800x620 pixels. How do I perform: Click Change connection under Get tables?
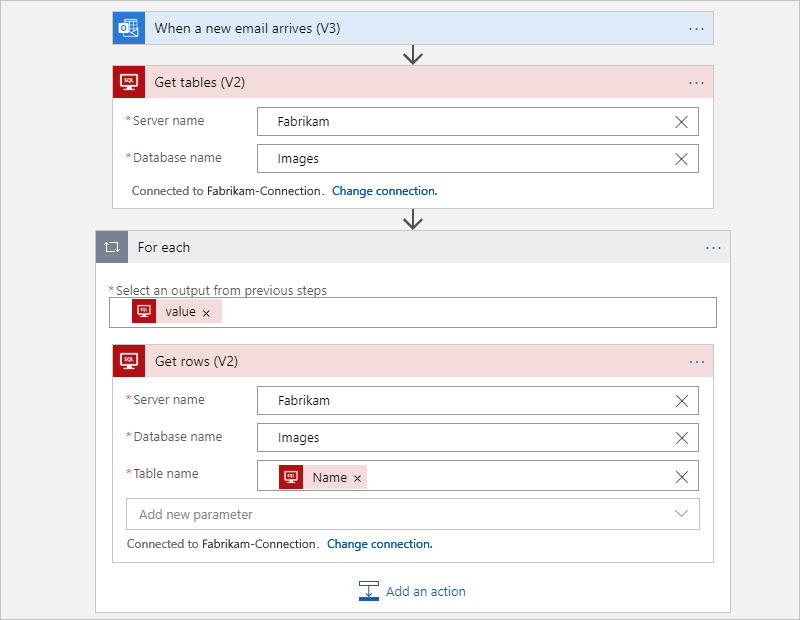pos(384,190)
